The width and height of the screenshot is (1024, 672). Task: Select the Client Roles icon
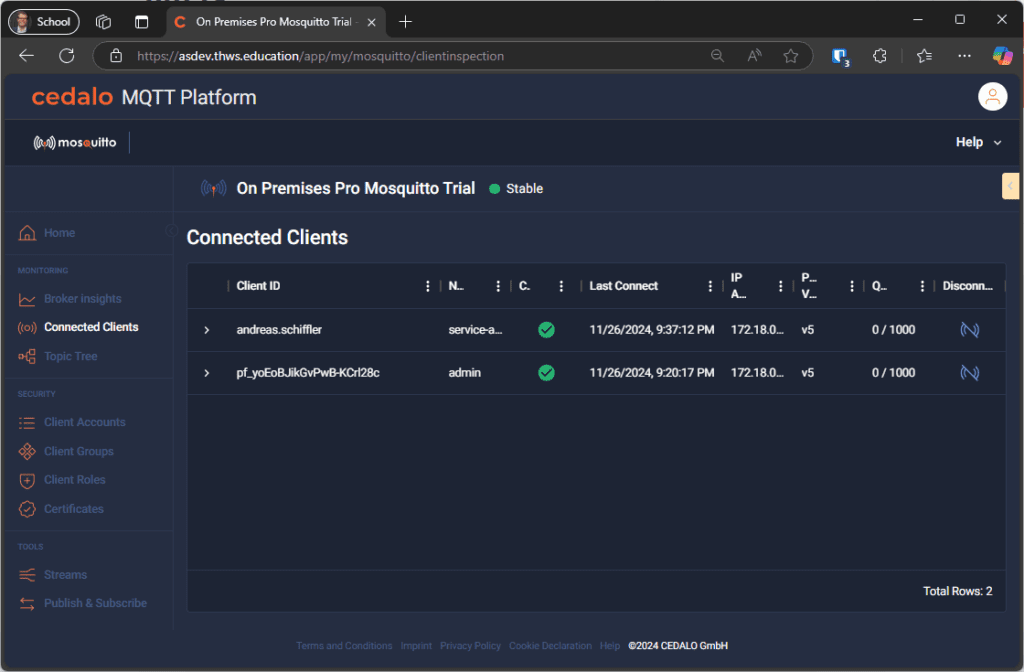coord(28,479)
